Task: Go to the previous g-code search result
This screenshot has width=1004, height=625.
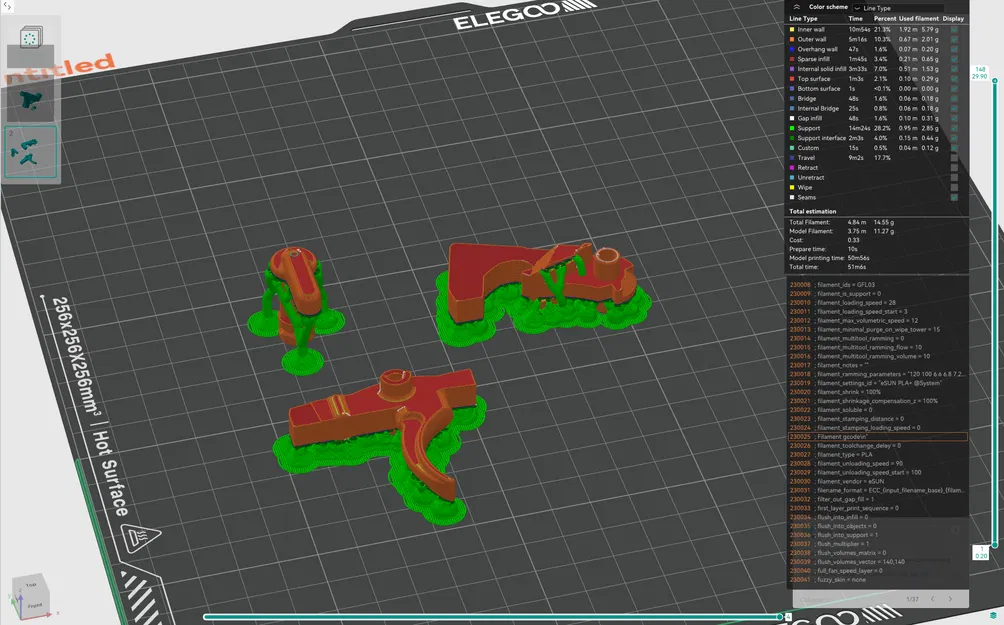Action: tap(932, 599)
